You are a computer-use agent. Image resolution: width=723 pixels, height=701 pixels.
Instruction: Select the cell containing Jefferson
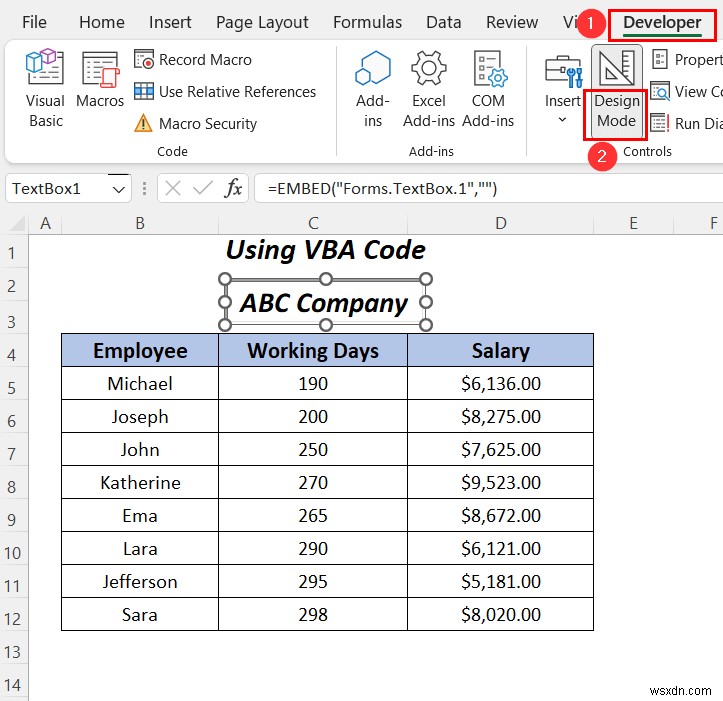[140, 582]
